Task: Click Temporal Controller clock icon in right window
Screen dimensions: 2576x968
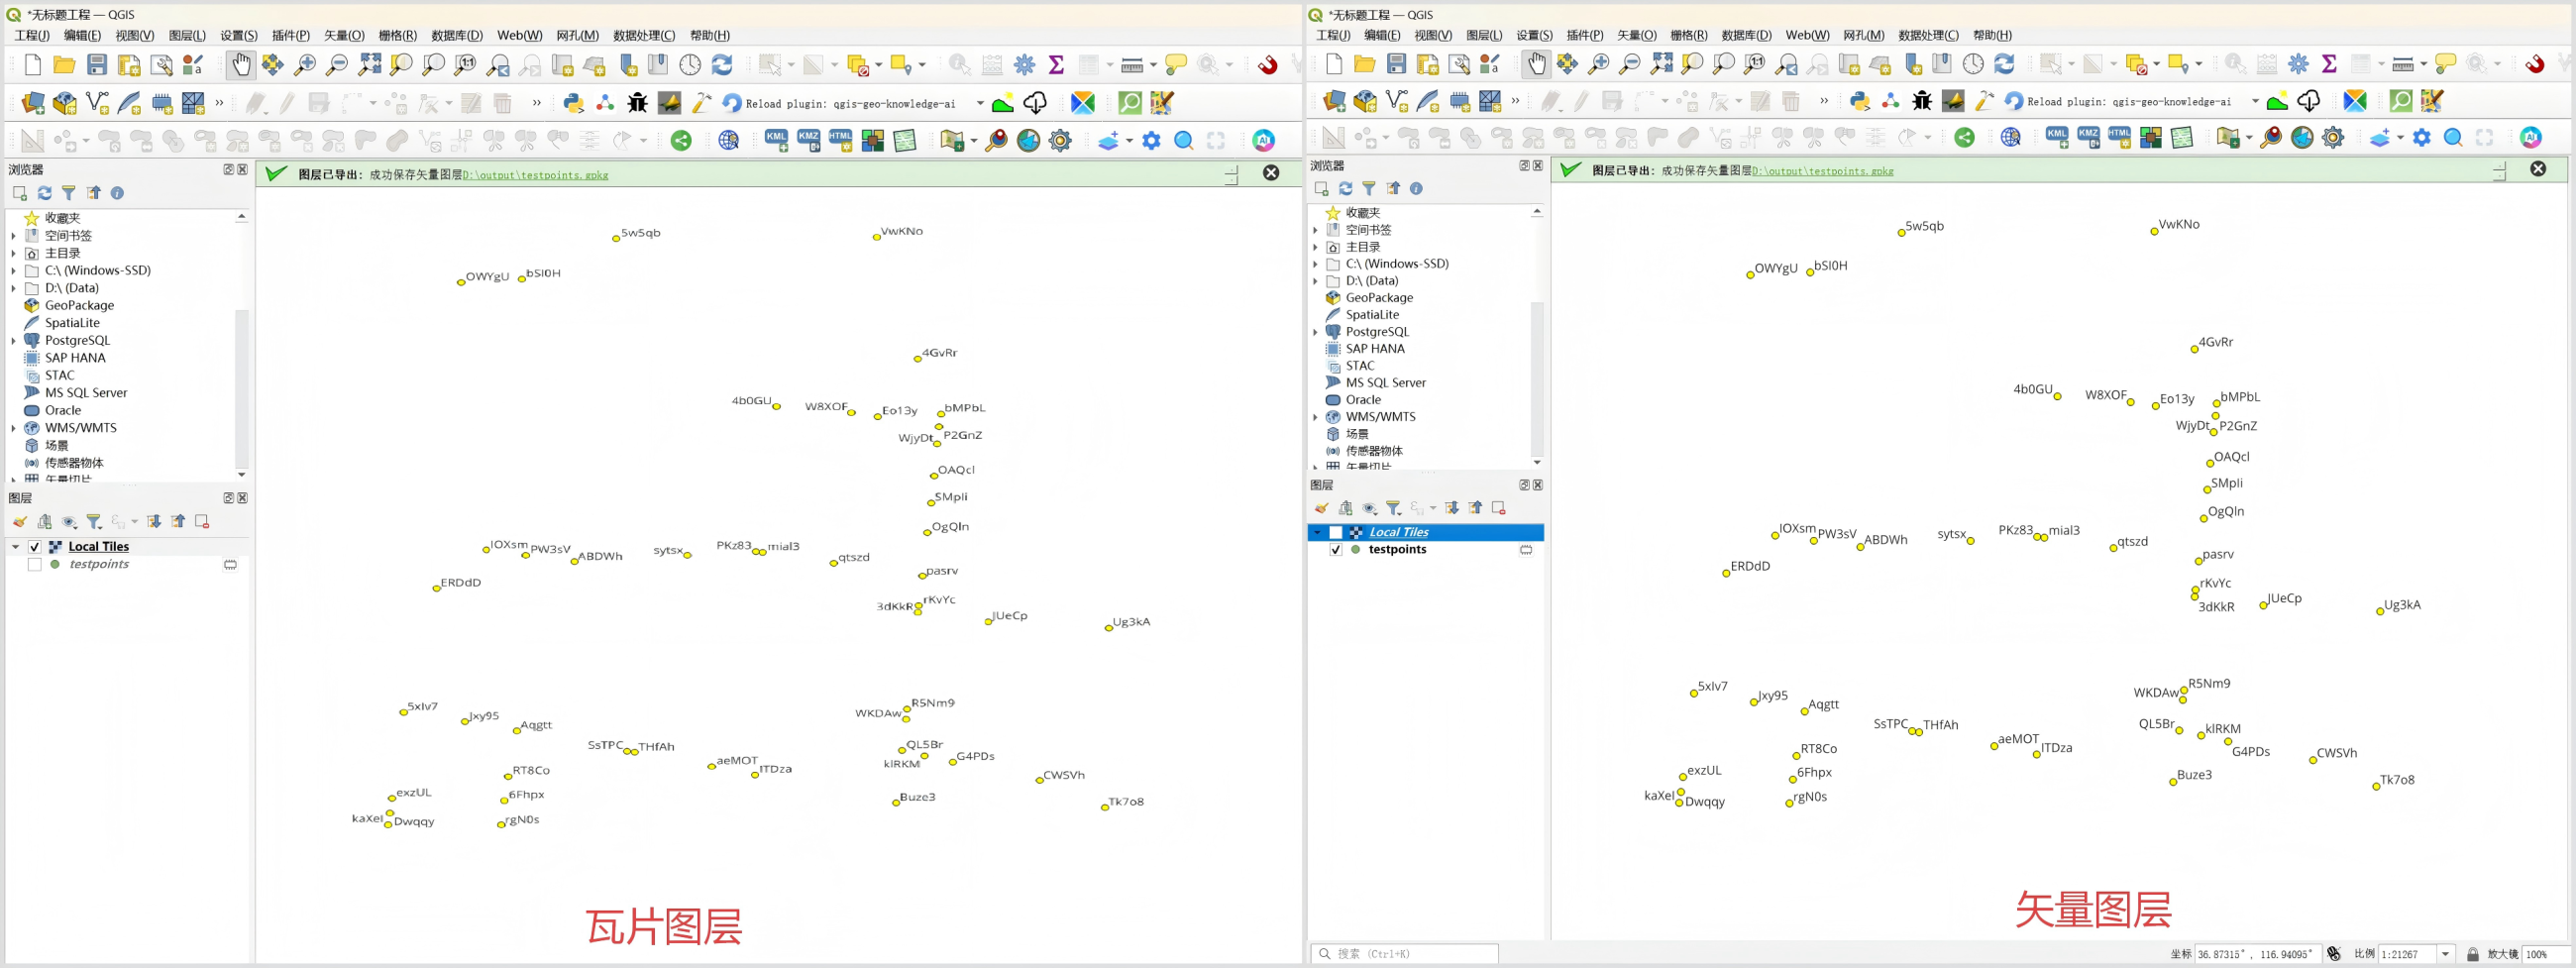Action: click(1973, 64)
